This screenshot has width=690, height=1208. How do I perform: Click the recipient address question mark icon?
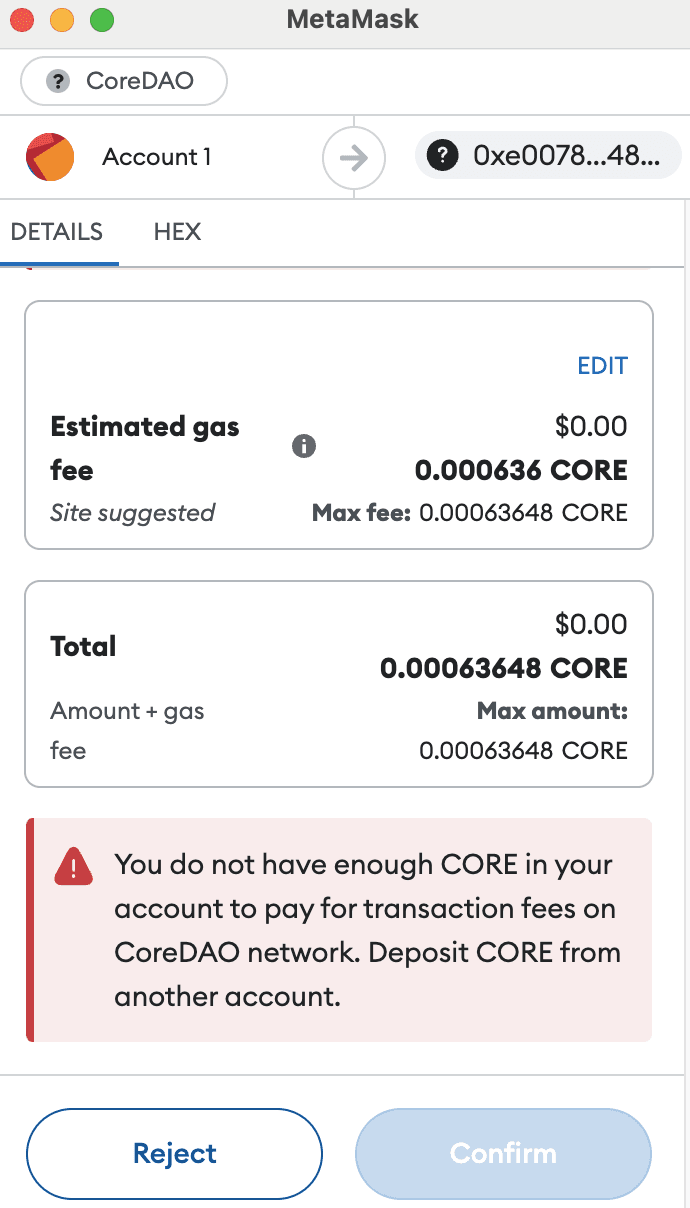[442, 157]
